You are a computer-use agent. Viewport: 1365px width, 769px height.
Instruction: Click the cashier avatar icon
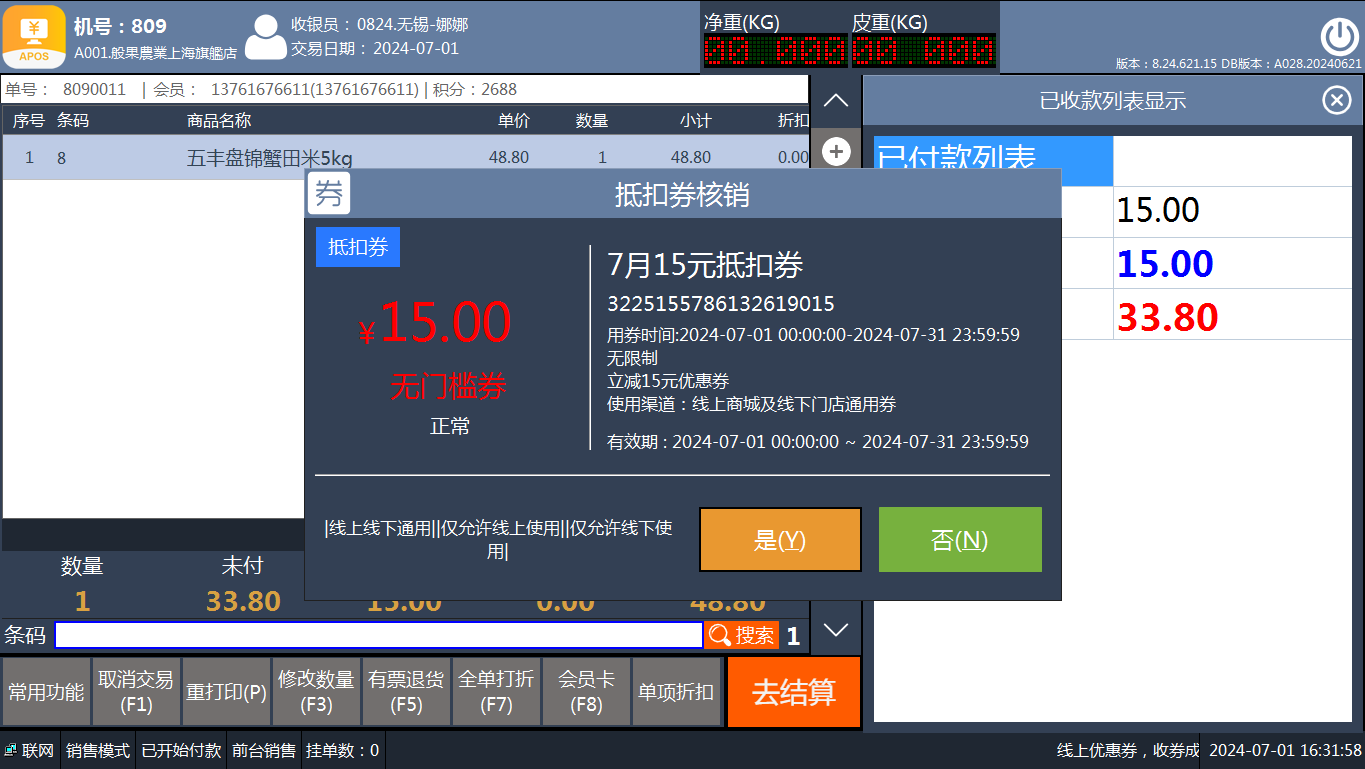tap(265, 37)
